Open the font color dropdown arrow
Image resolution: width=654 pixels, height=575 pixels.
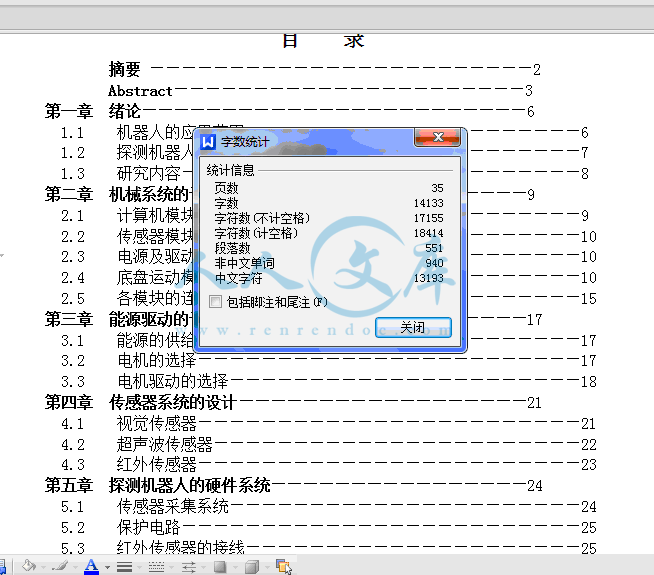tap(107, 567)
